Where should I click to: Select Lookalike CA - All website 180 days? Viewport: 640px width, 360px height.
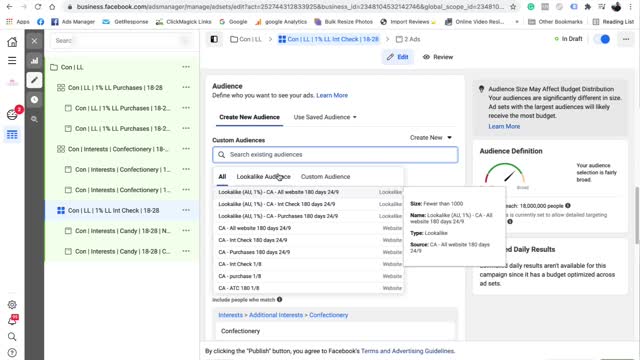[x=308, y=192]
